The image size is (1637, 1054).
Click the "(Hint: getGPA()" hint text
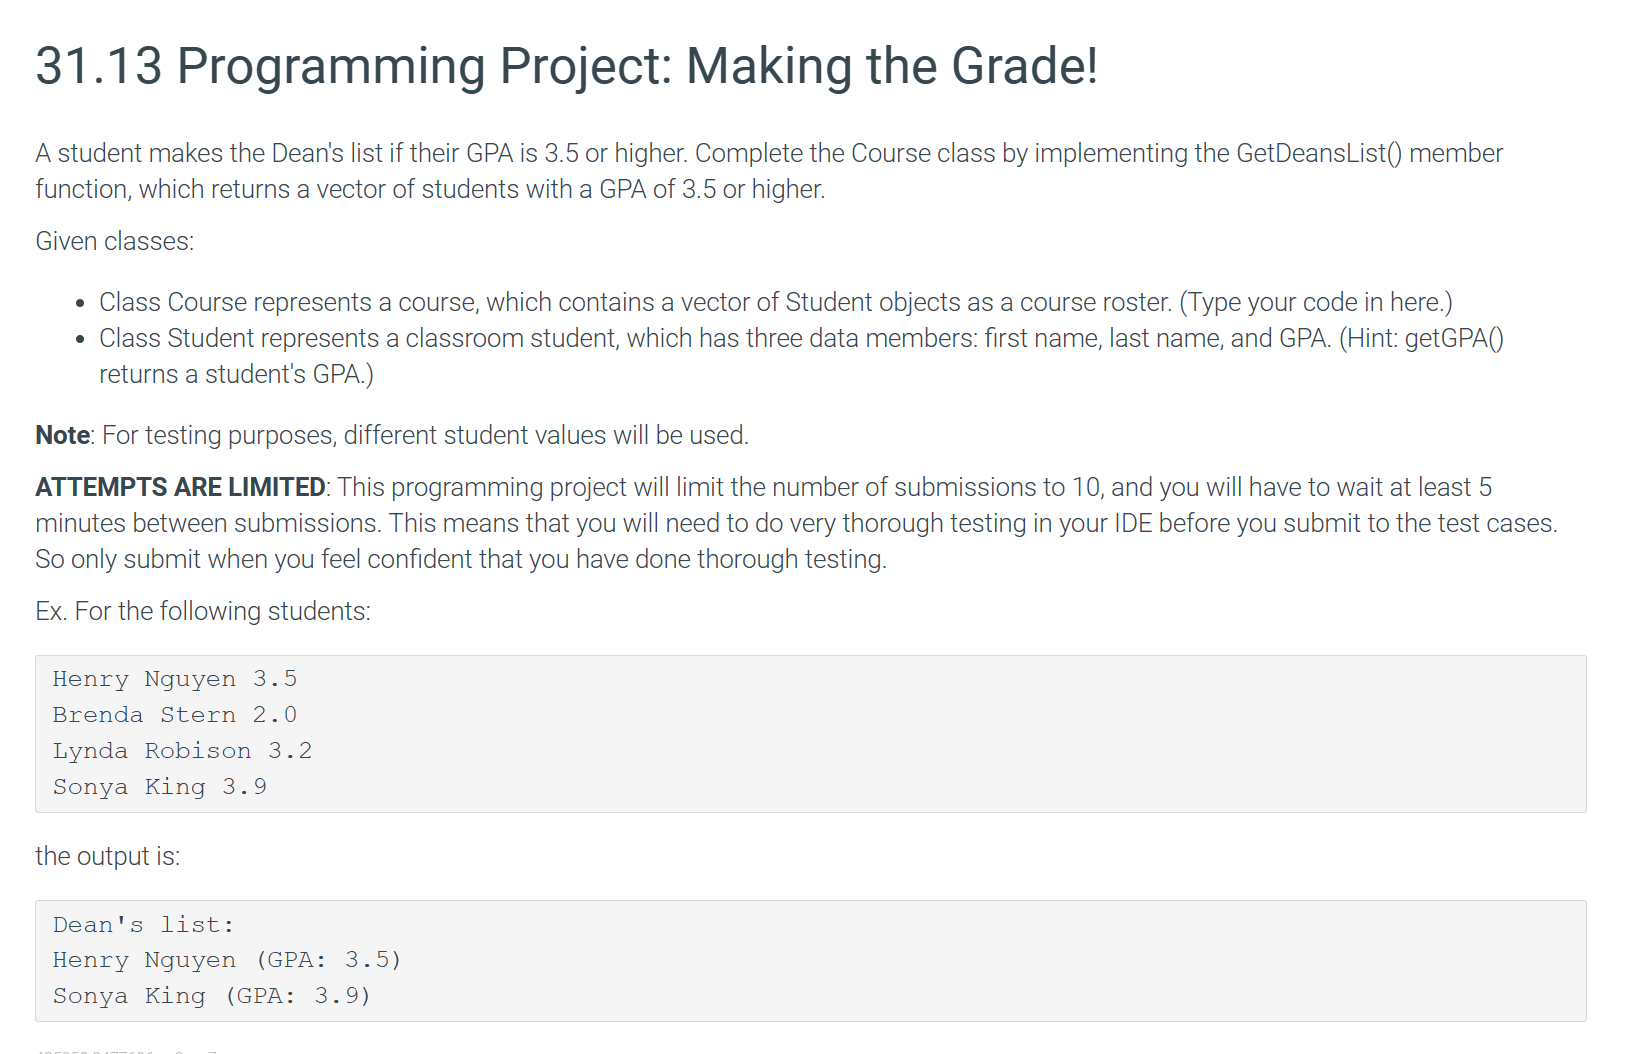click(1421, 338)
